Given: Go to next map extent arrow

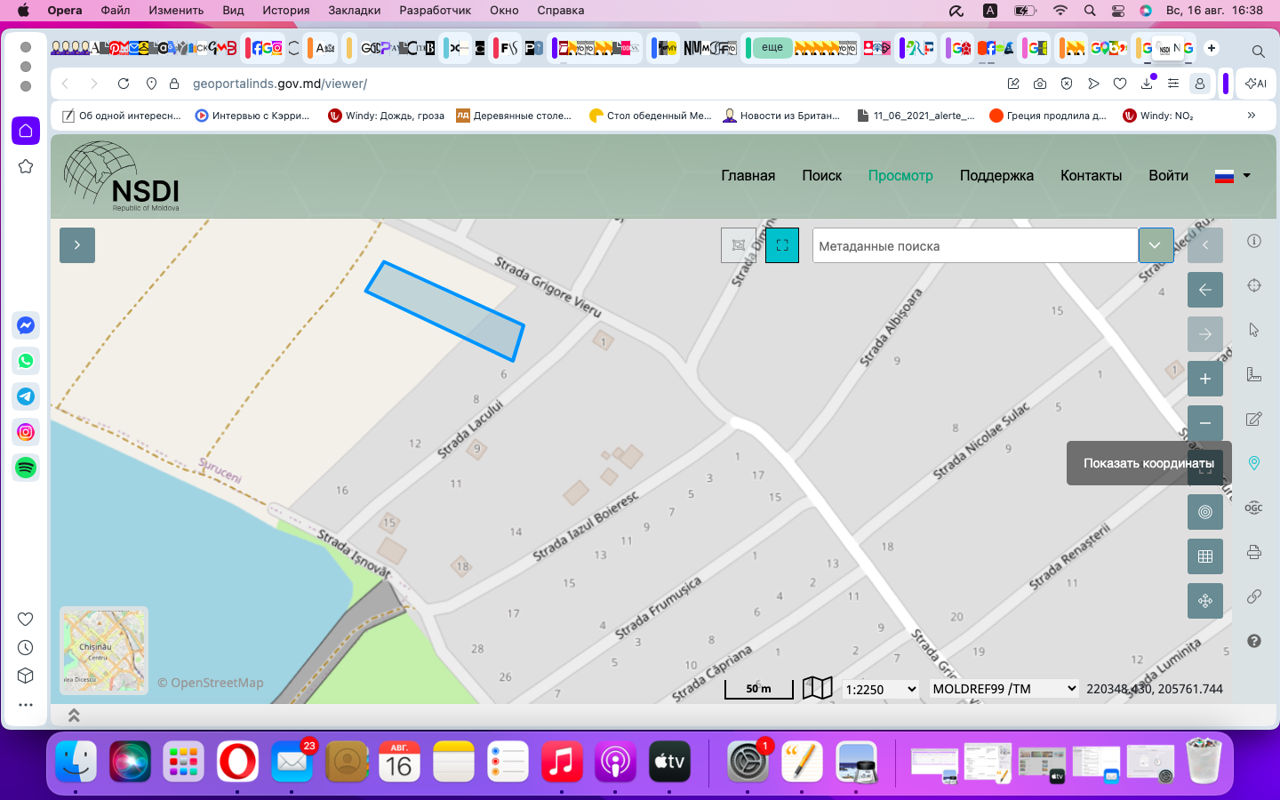Looking at the screenshot, I should 1205,334.
